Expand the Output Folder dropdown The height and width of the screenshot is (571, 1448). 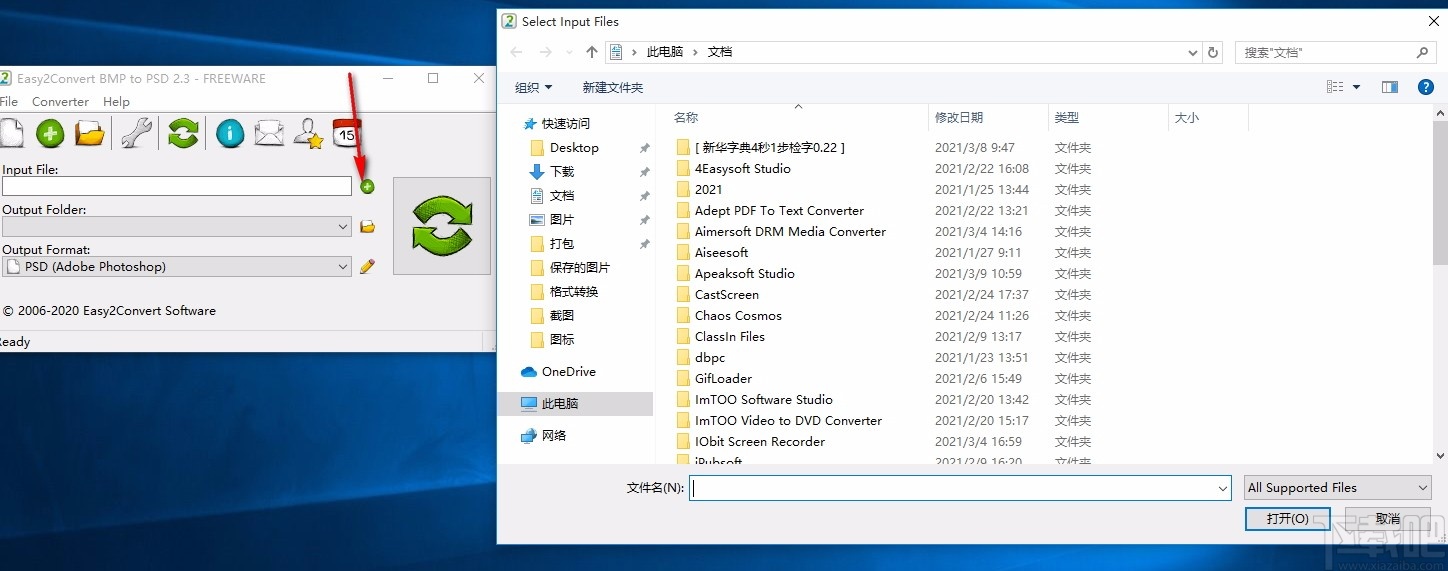(x=343, y=227)
